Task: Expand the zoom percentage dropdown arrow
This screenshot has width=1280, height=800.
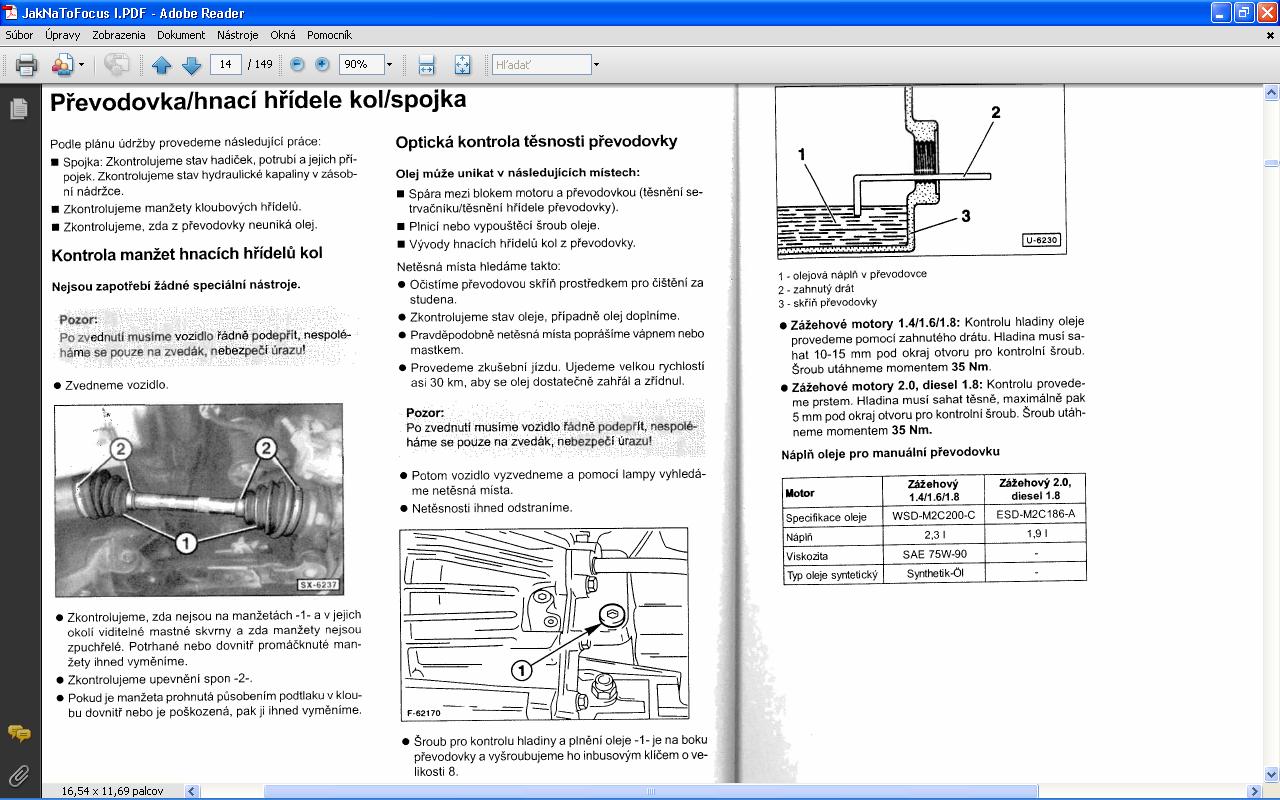Action: click(x=389, y=65)
